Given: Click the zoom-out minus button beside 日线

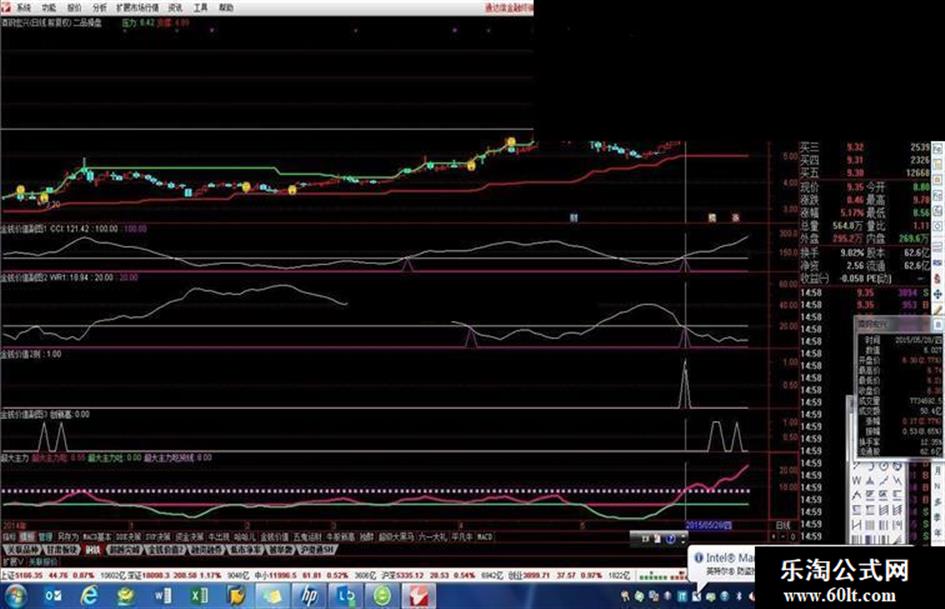Looking at the screenshot, I should 783,537.
